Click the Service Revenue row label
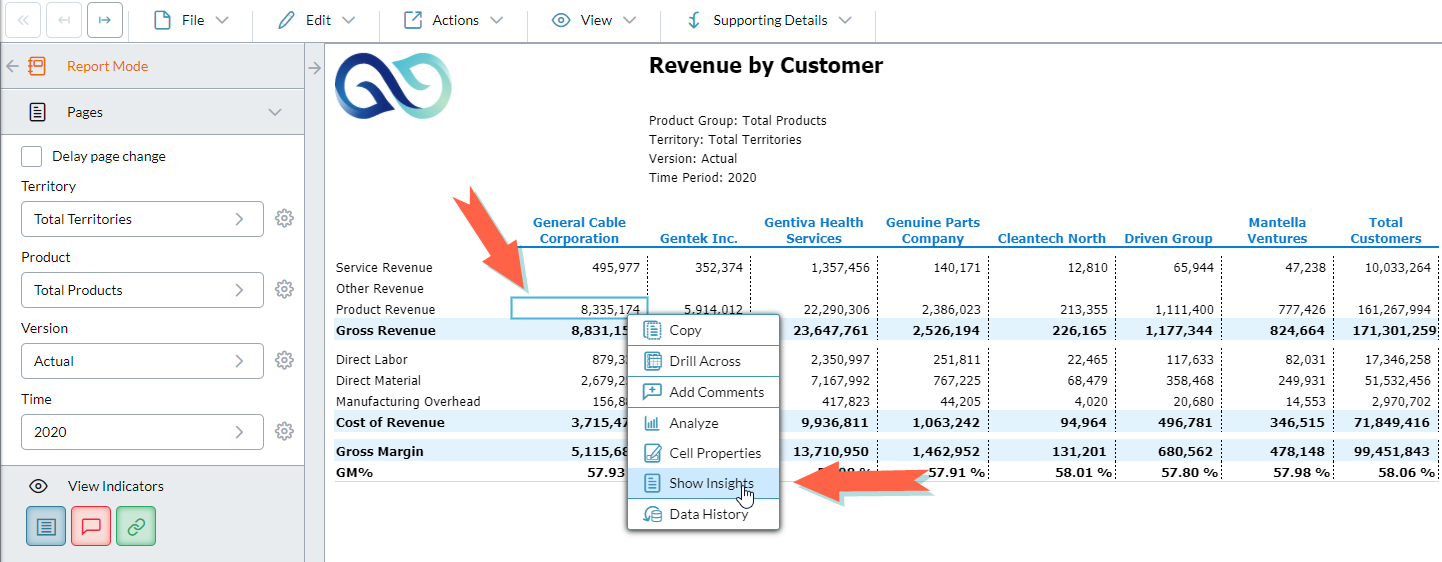Image resolution: width=1442 pixels, height=562 pixels. (384, 268)
